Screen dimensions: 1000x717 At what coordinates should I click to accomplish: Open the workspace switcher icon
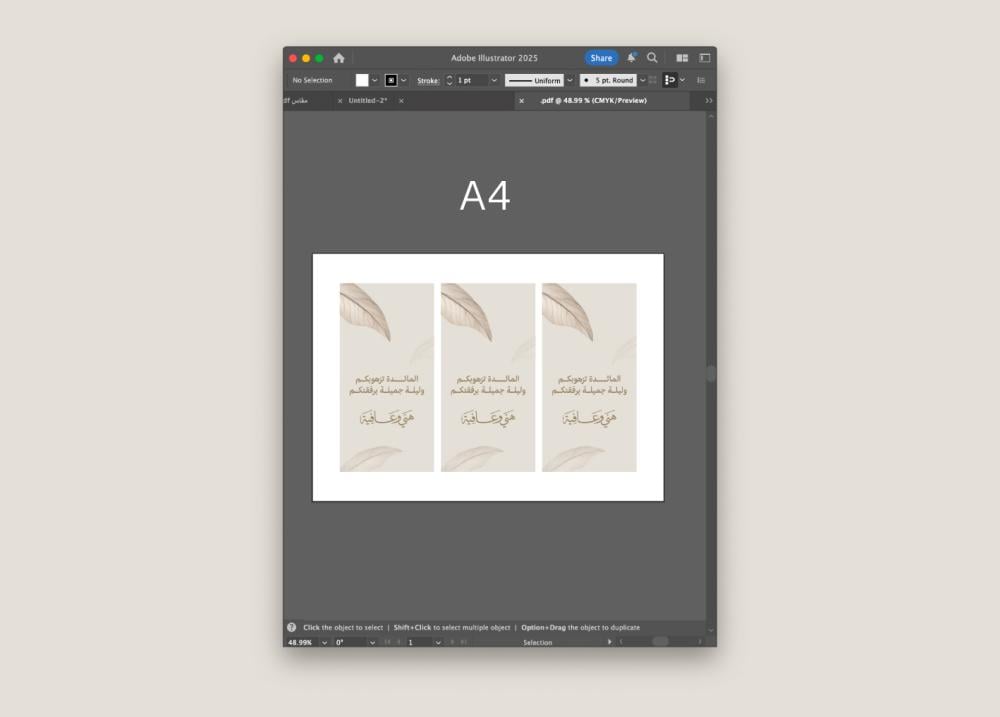pos(704,58)
